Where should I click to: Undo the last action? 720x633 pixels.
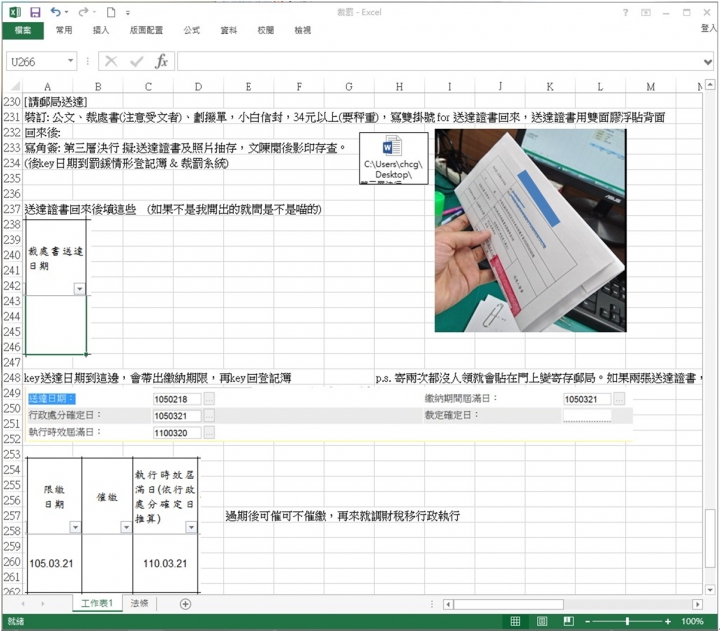pyautogui.click(x=56, y=12)
